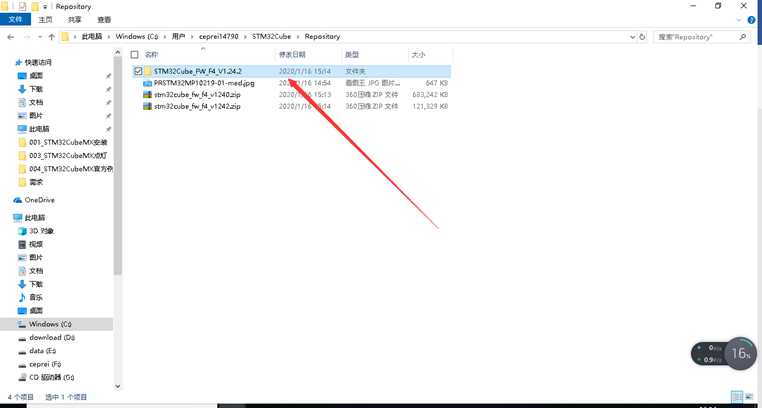The width and height of the screenshot is (762, 408).
Task: Open quick access toolbar customize dropdown
Action: pyautogui.click(x=45, y=7)
